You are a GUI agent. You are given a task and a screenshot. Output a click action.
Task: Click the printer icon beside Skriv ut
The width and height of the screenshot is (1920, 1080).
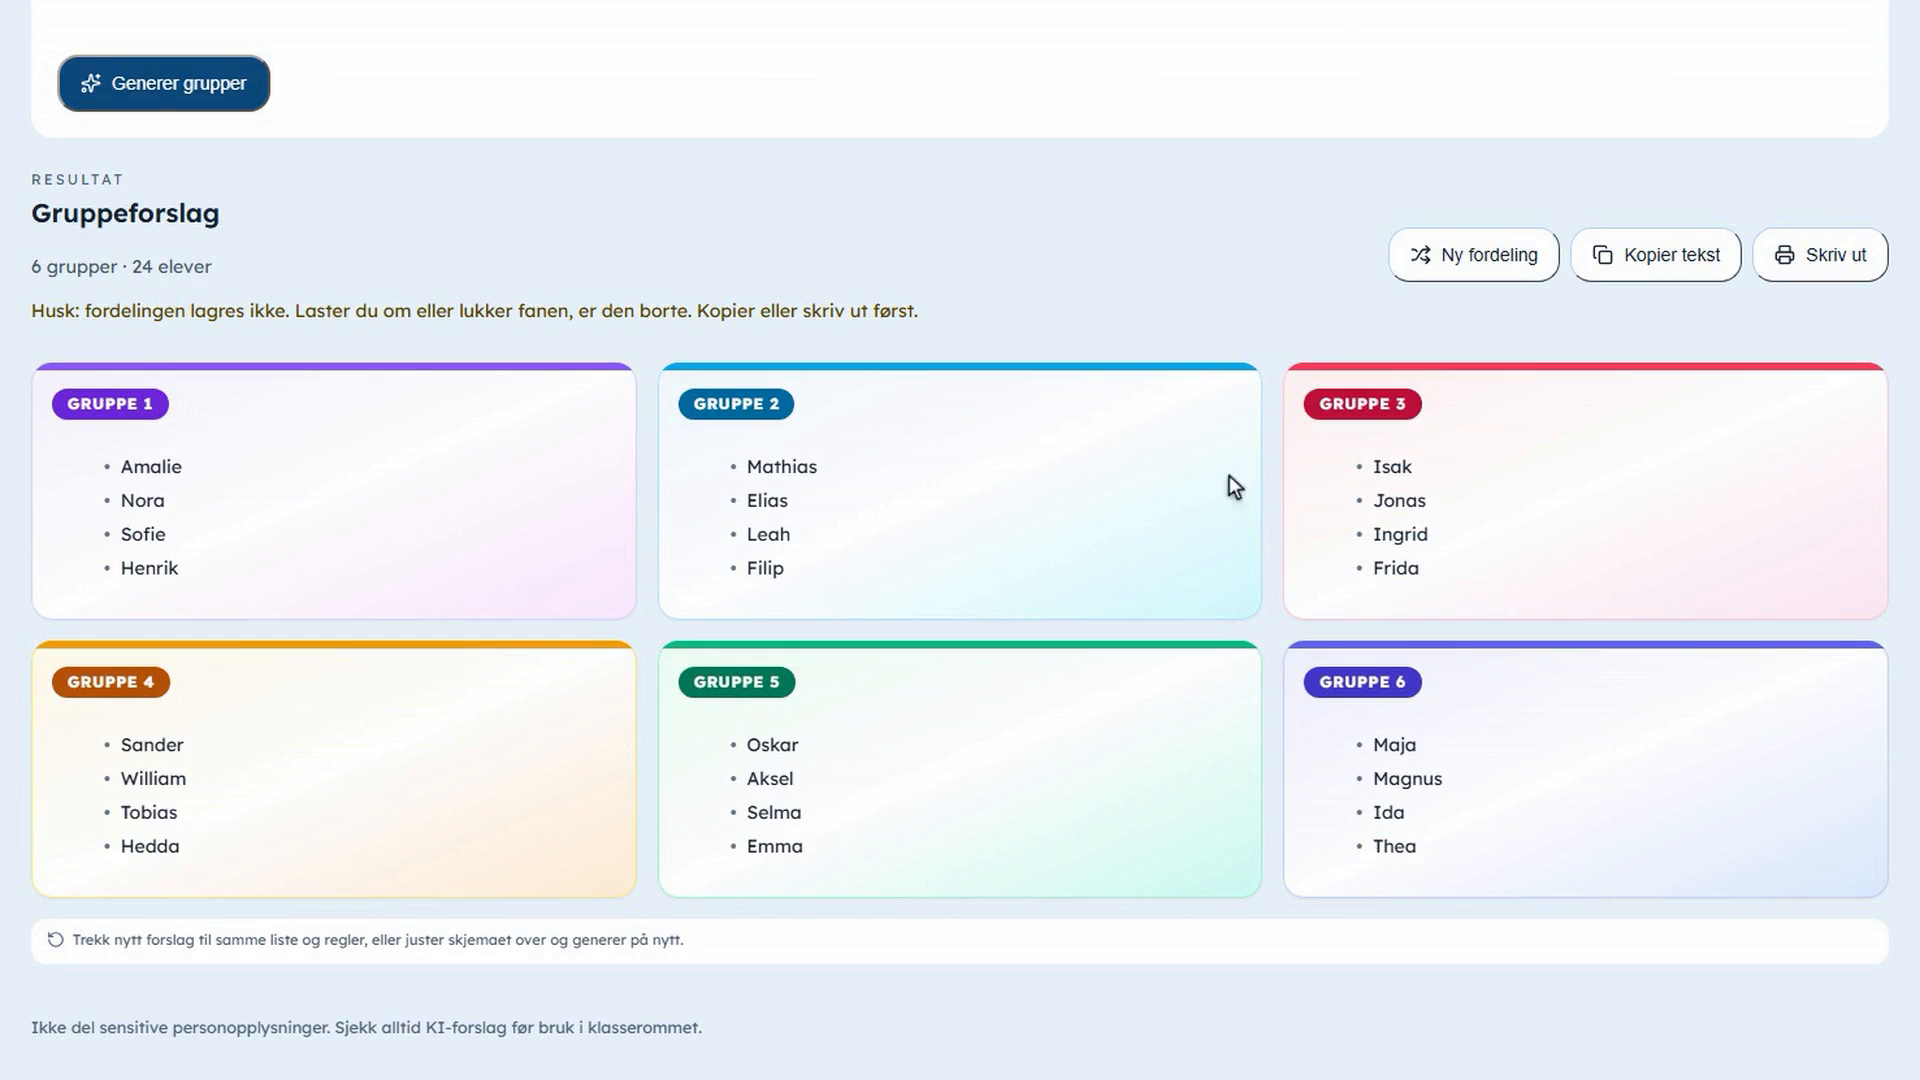pyautogui.click(x=1784, y=255)
